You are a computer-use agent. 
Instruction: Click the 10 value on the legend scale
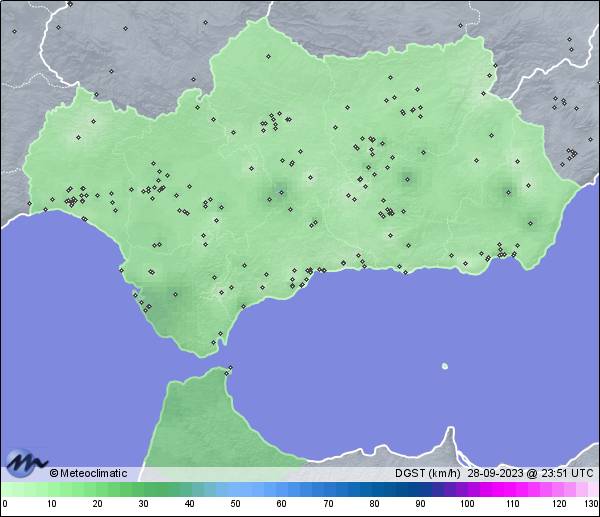(x=52, y=503)
